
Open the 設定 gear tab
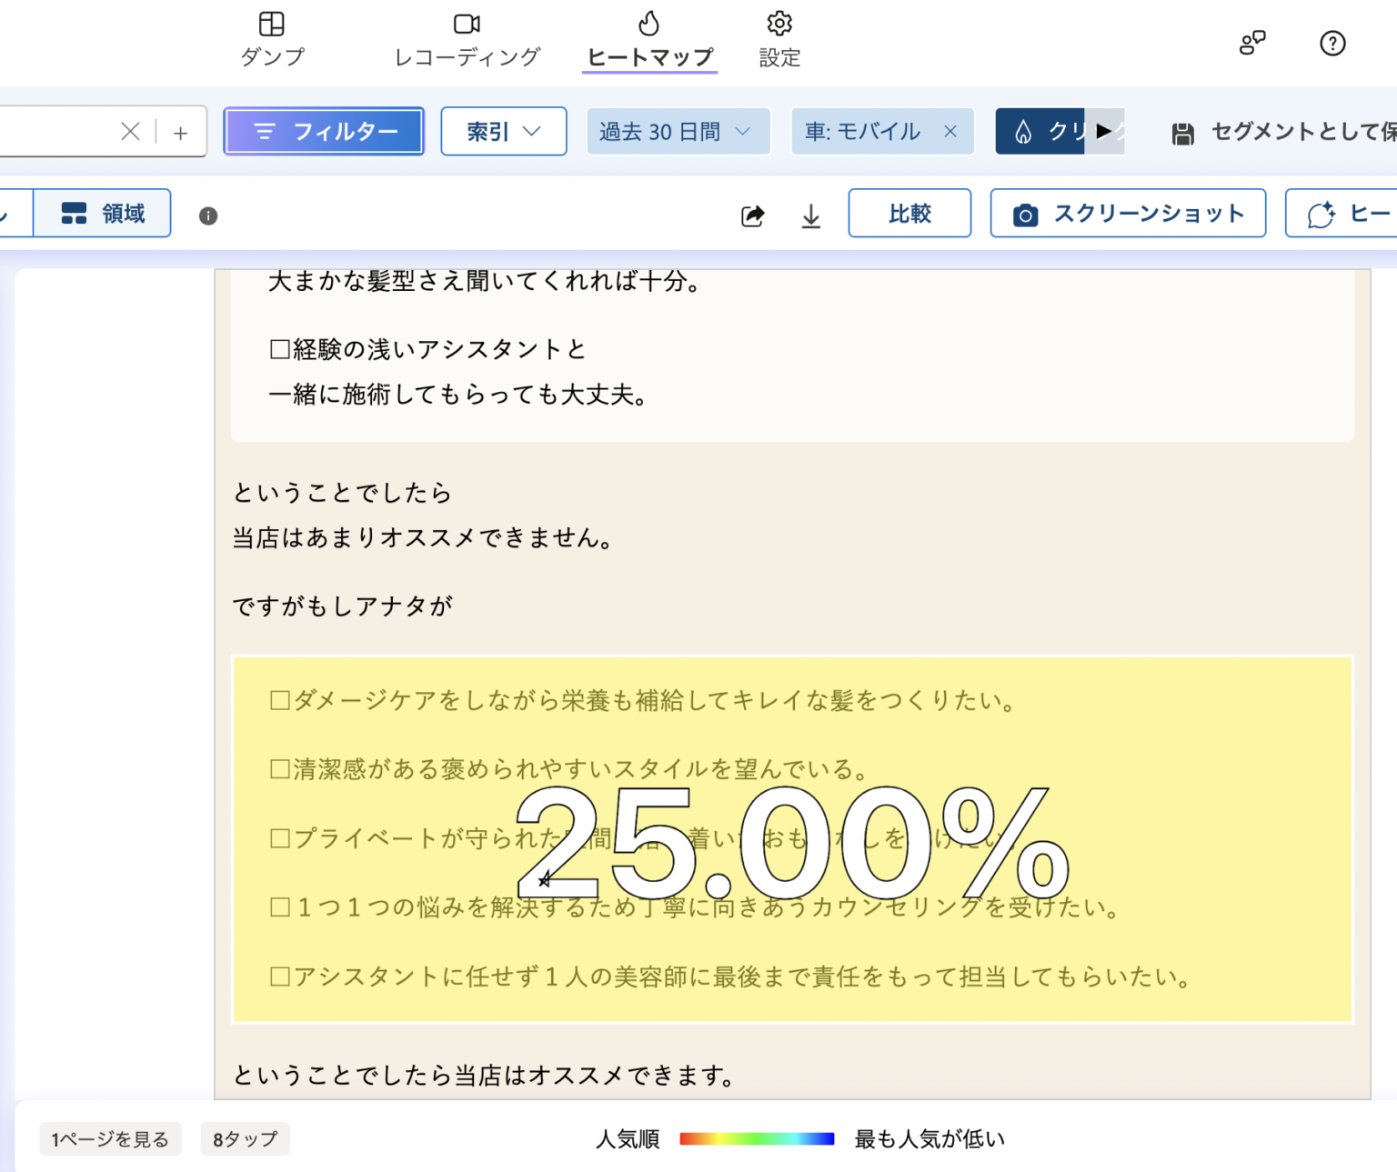pyautogui.click(x=779, y=39)
